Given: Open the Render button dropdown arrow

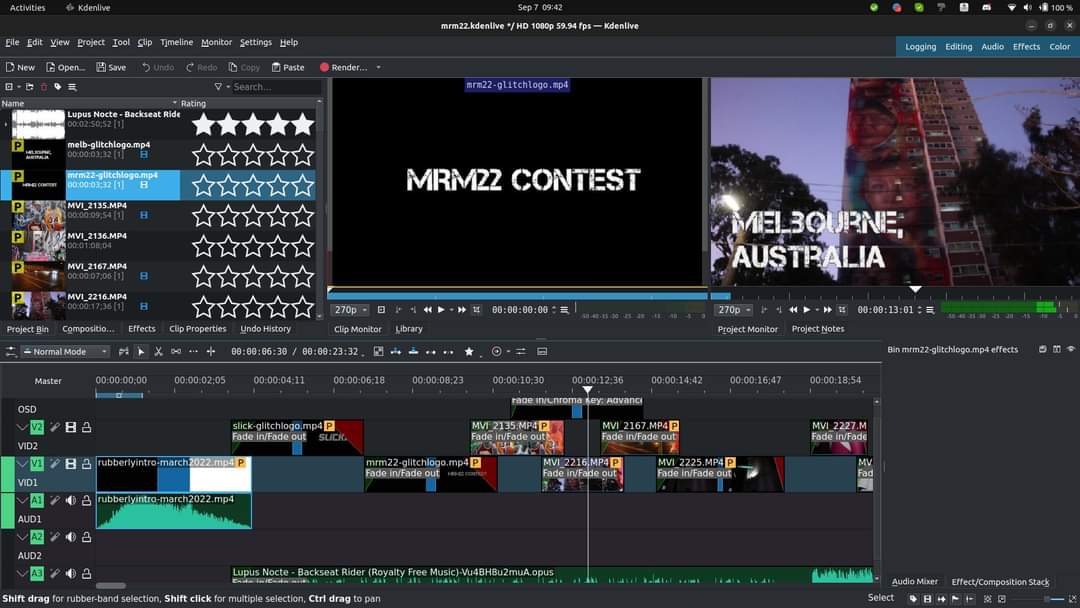Looking at the screenshot, I should (378, 67).
